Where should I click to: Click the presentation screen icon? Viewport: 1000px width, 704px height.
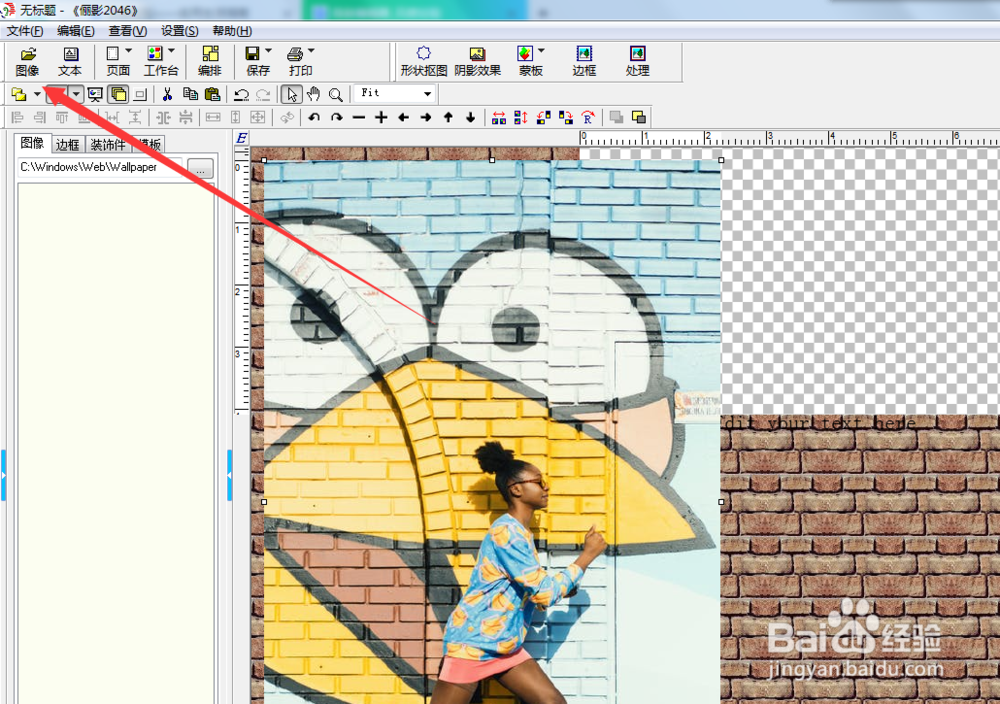95,94
